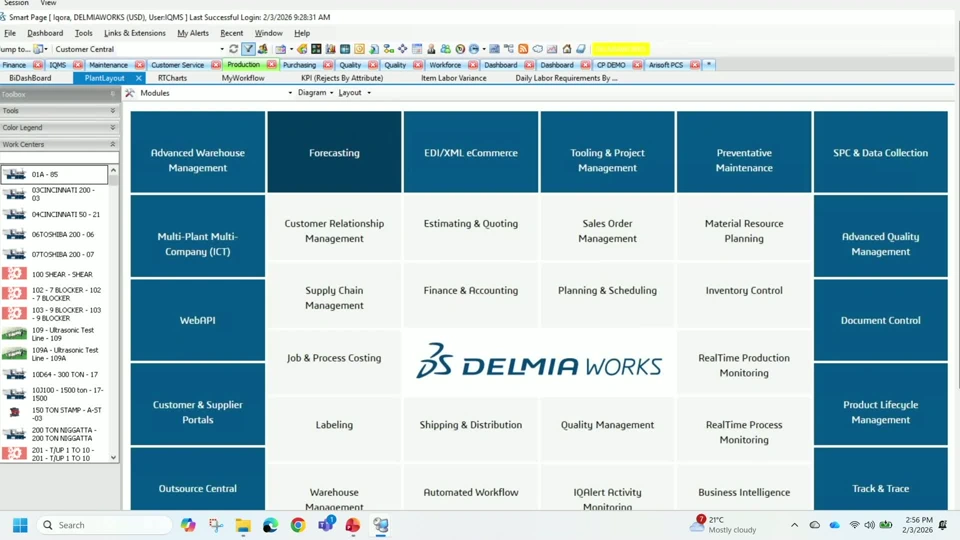Select 150 TON STAMP - A-ST -03

[54, 414]
